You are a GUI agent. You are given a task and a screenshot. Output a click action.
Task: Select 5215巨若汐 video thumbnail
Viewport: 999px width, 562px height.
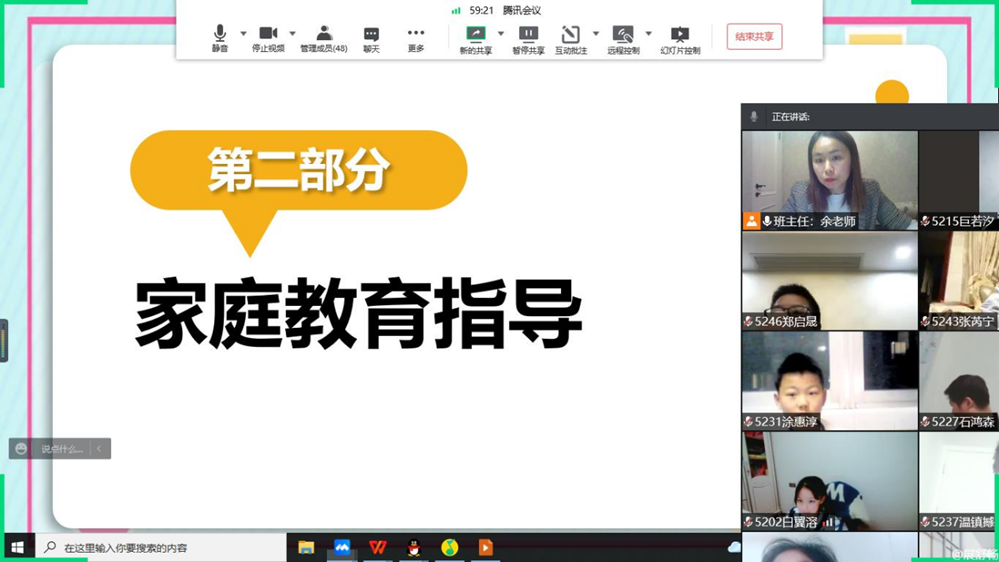(x=959, y=180)
